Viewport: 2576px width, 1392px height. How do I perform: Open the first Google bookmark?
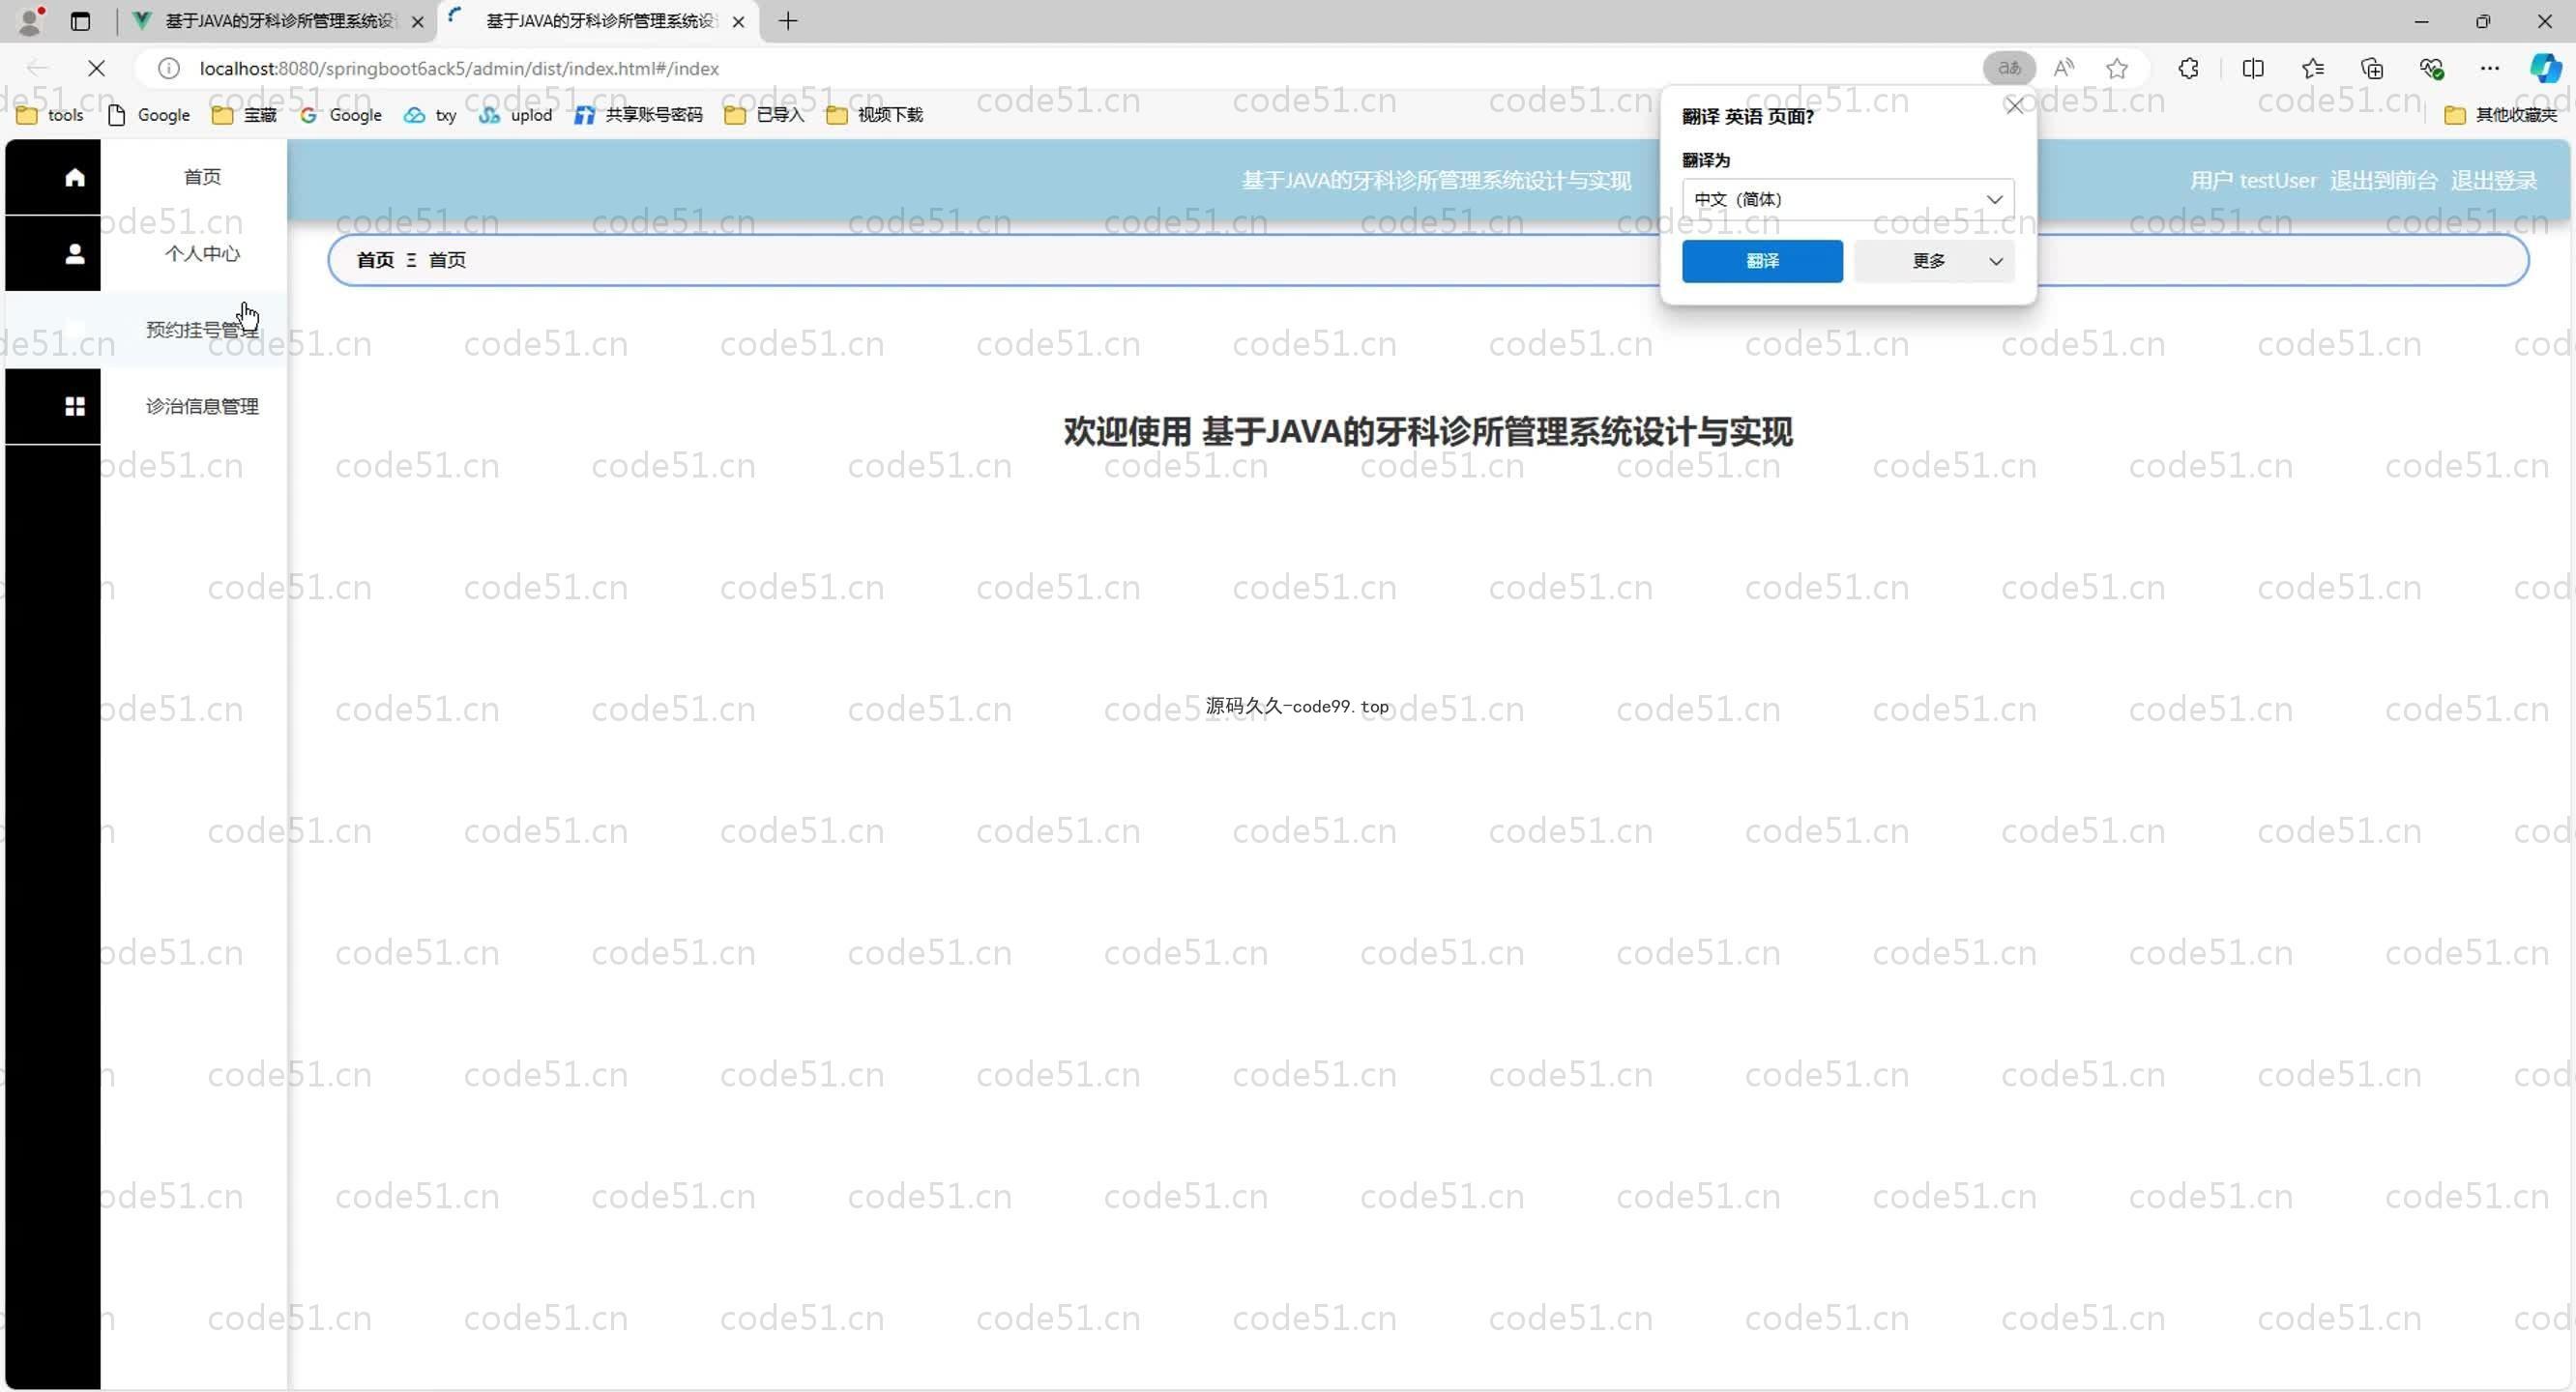pos(149,115)
